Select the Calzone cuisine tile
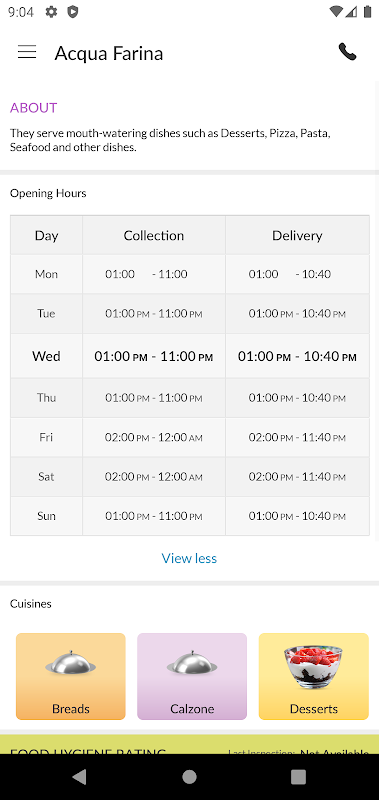The image size is (379, 800). point(192,677)
